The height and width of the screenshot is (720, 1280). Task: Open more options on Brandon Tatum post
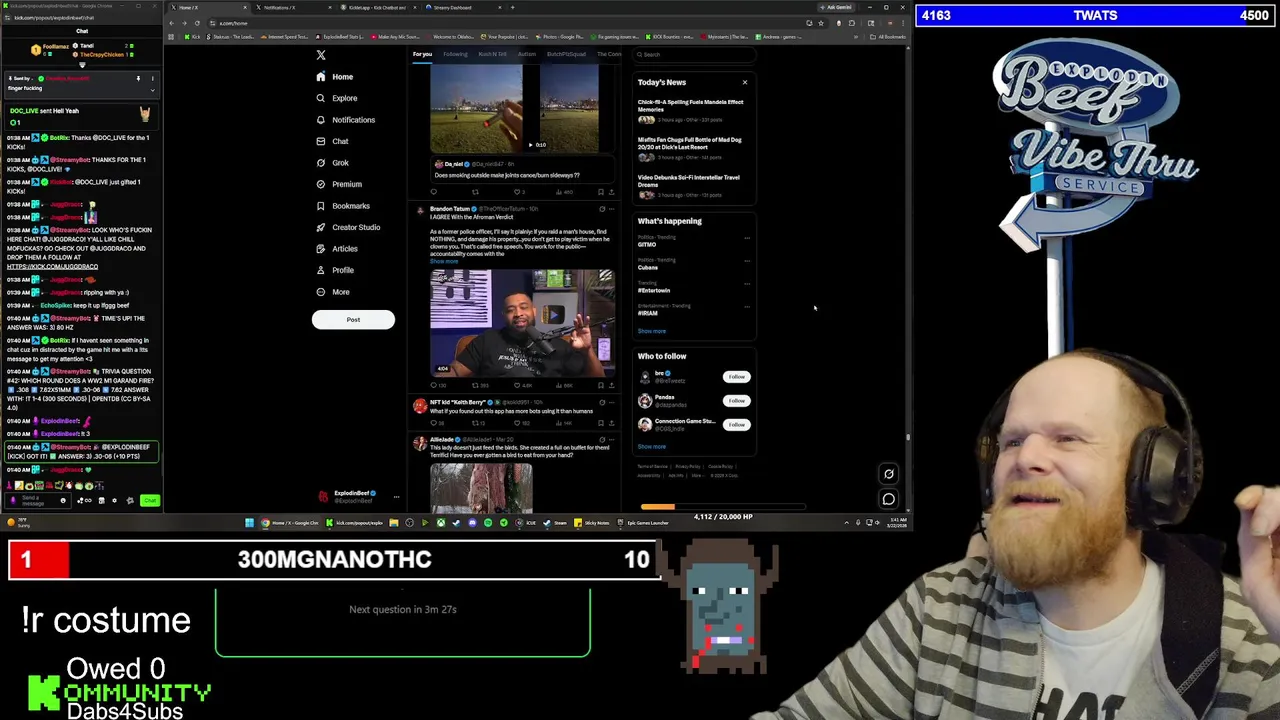tap(611, 209)
